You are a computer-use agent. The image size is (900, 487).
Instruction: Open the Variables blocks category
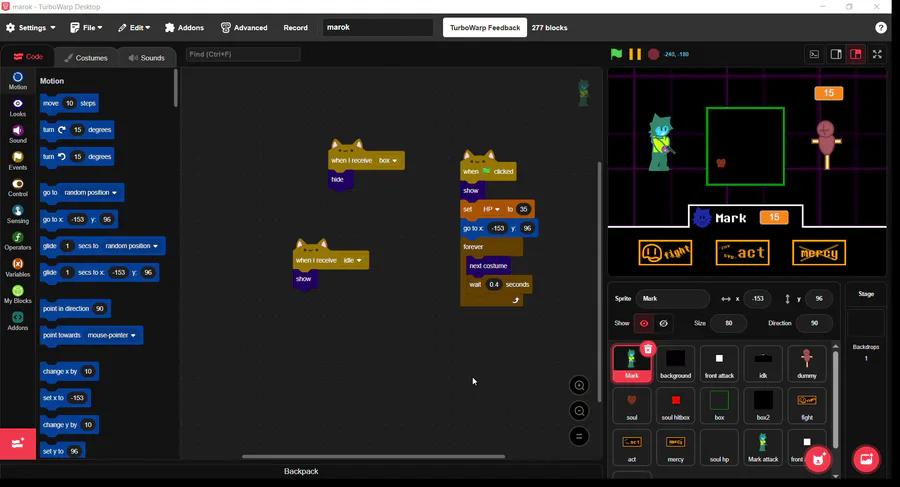point(18,268)
